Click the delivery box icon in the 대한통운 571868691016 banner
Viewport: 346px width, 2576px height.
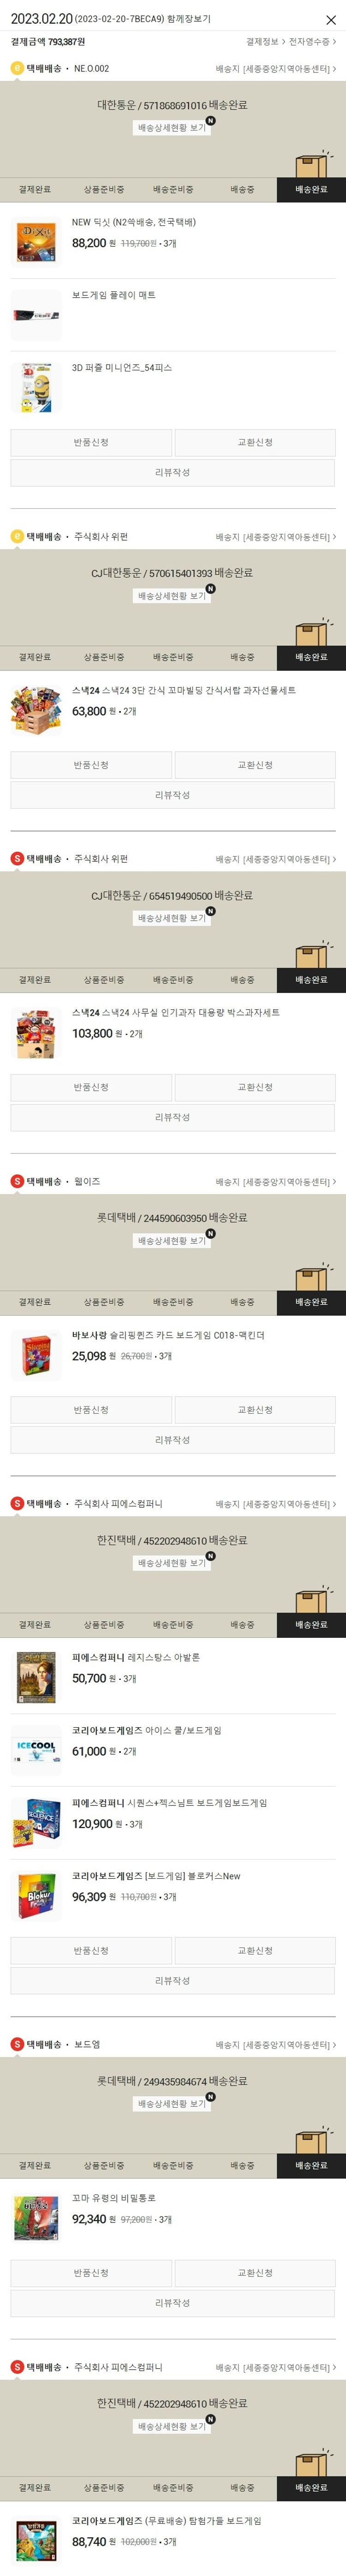coord(312,165)
